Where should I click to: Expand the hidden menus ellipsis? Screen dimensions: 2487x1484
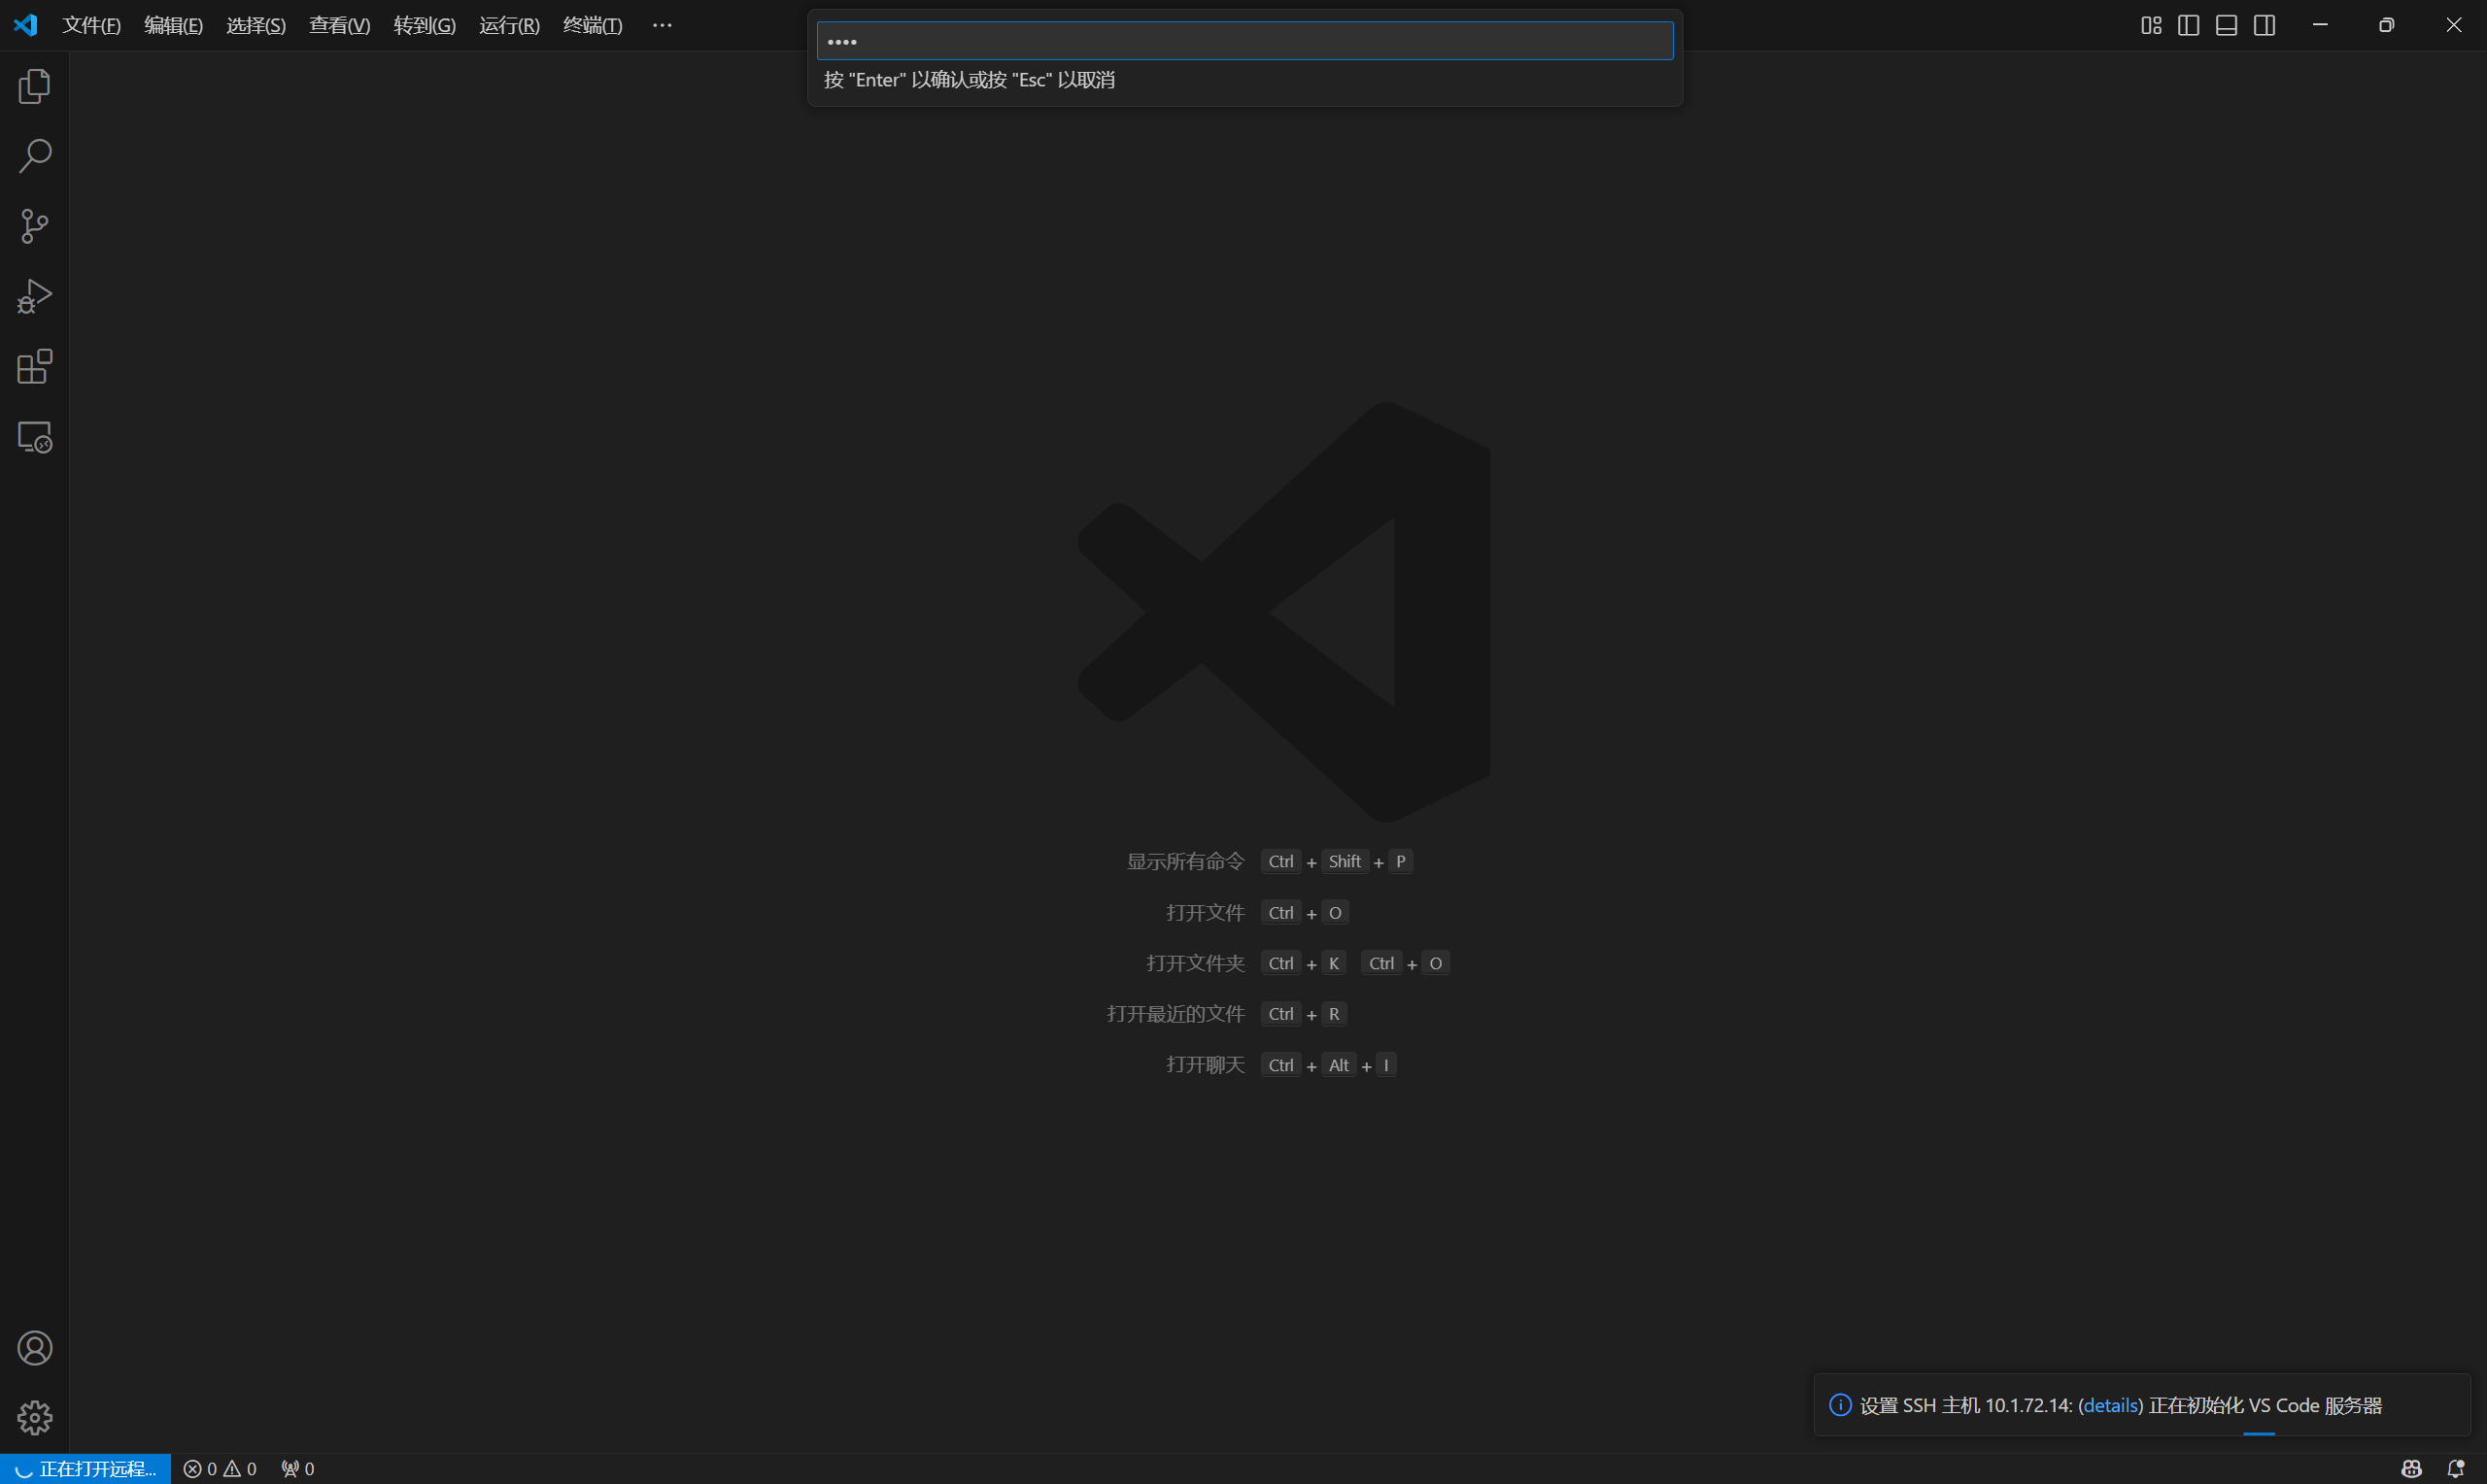[662, 25]
